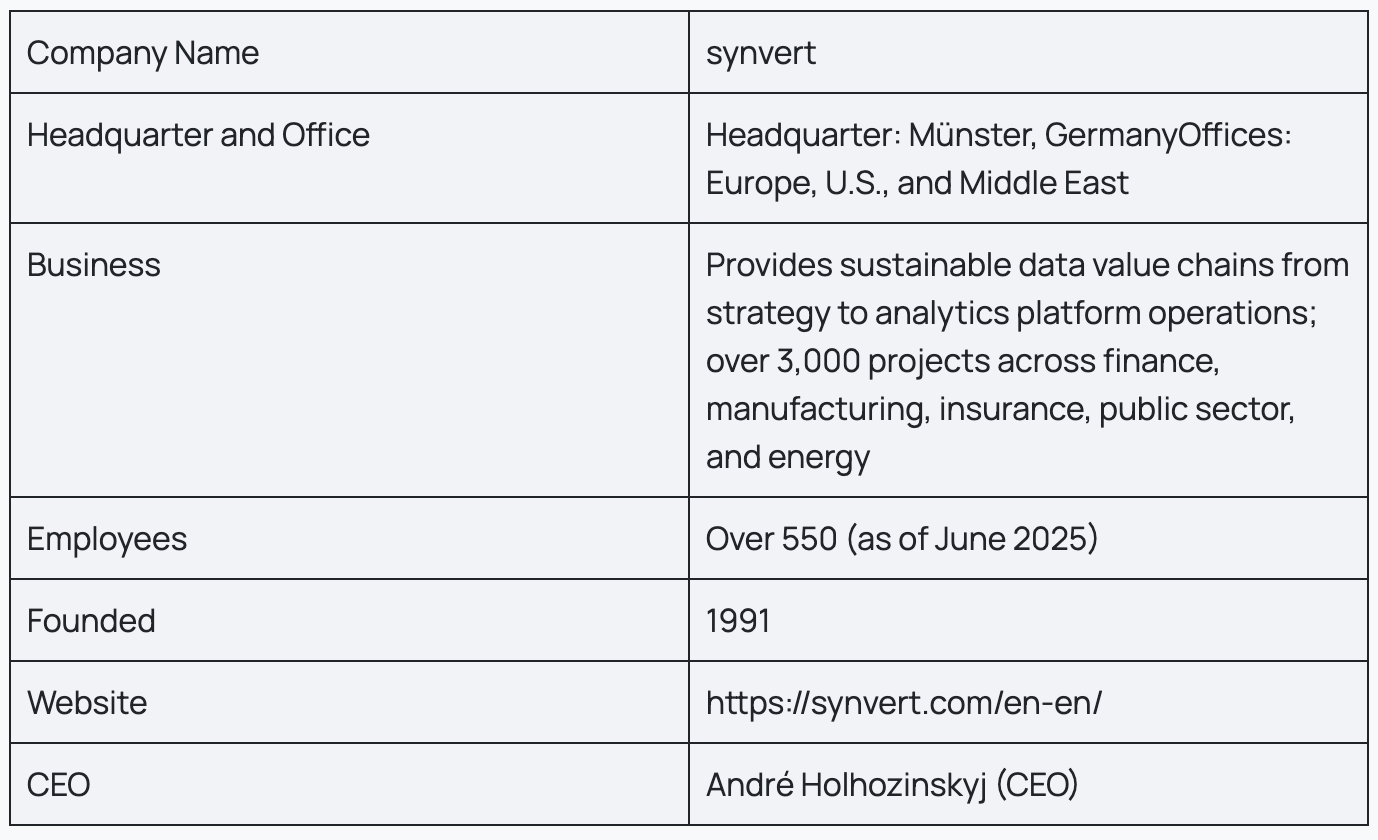Viewport: 1378px width, 840px height.
Task: Click the André Holhozinskyj name
Action: tap(845, 785)
